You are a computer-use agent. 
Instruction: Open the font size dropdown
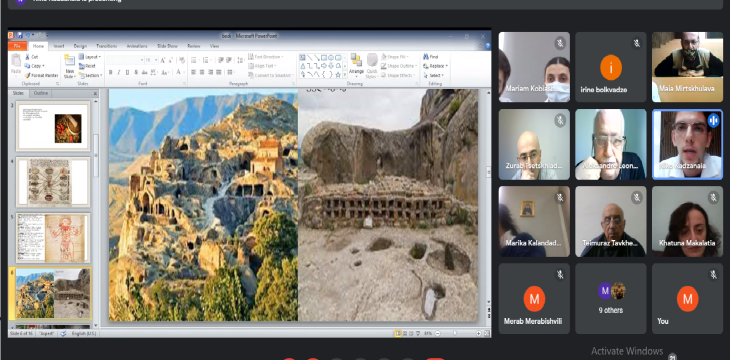(x=155, y=60)
